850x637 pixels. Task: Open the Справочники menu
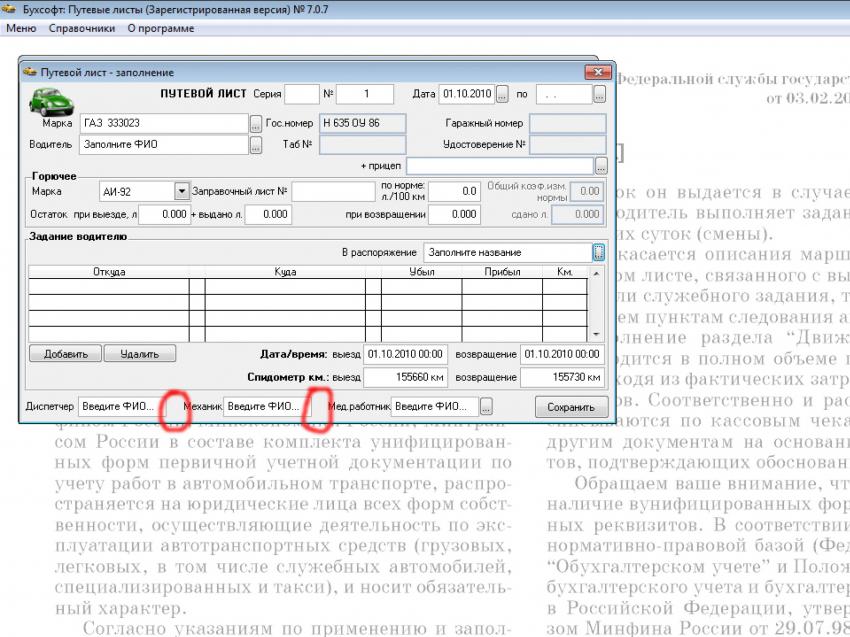click(81, 28)
